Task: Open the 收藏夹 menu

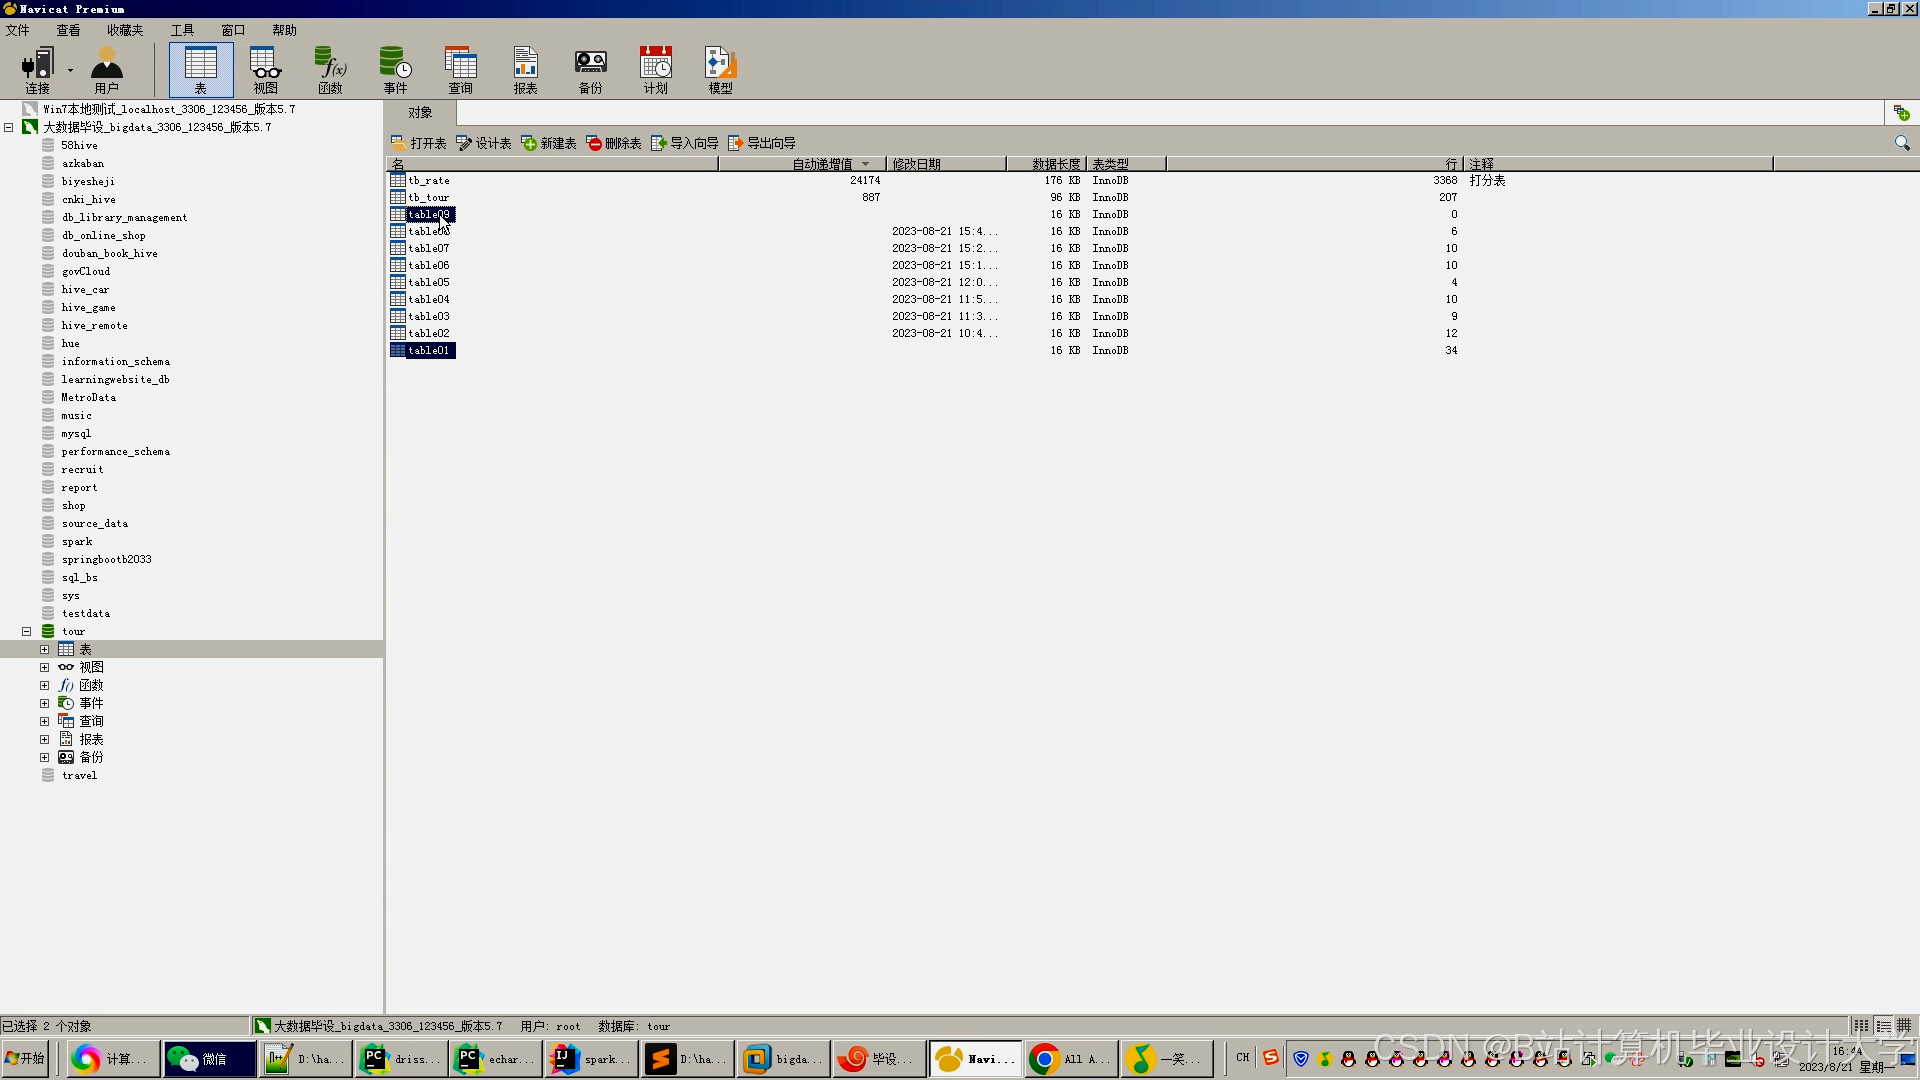Action: 125,30
